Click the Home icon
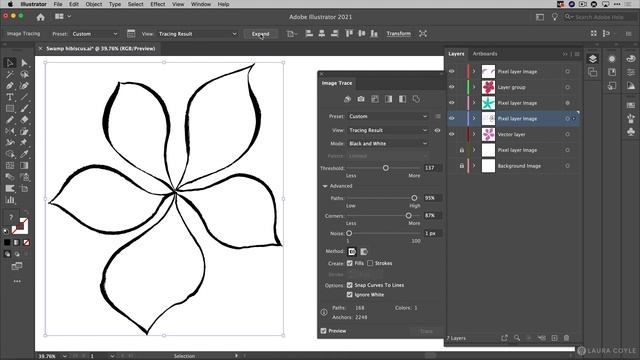This screenshot has height=360, width=640. pyautogui.click(x=40, y=17)
